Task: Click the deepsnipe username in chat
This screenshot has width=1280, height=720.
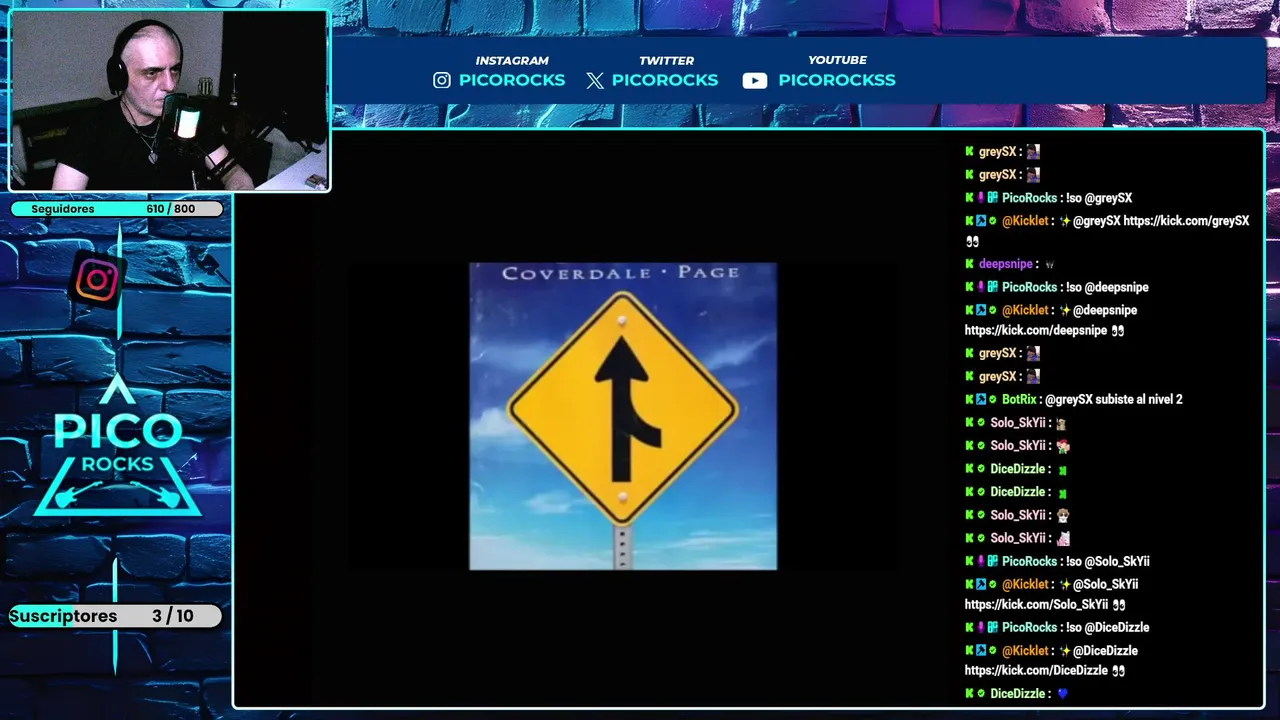Action: 1007,264
